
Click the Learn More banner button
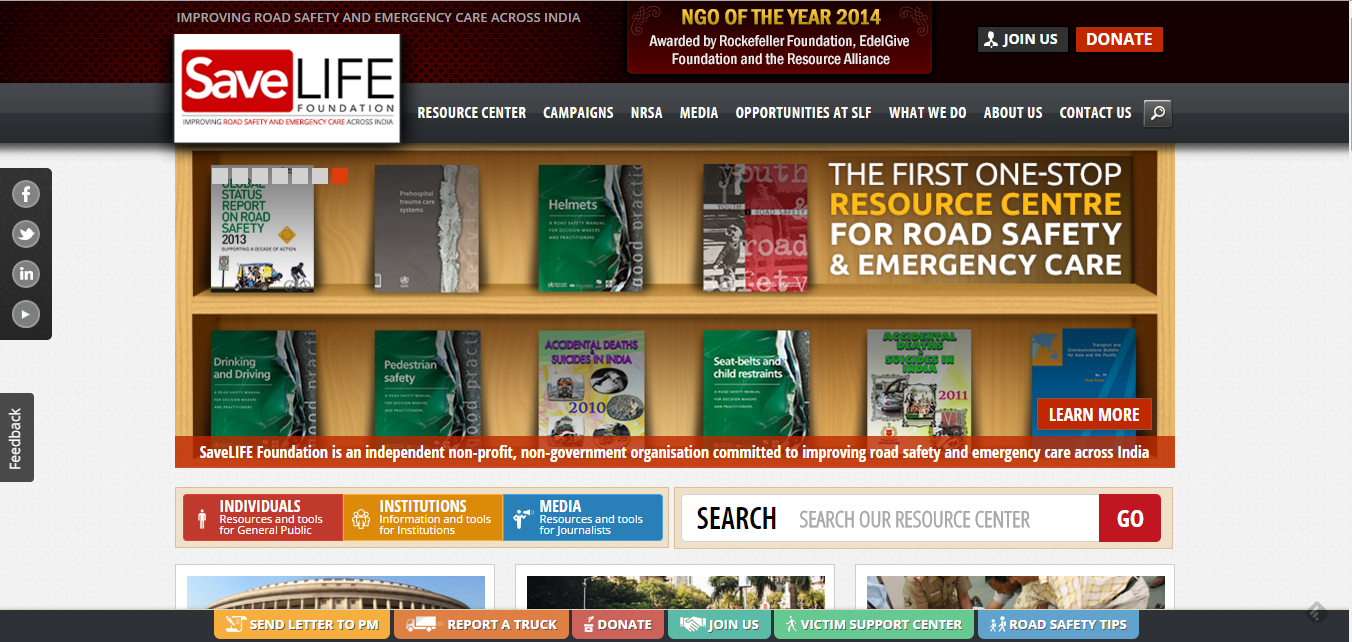pos(1093,415)
